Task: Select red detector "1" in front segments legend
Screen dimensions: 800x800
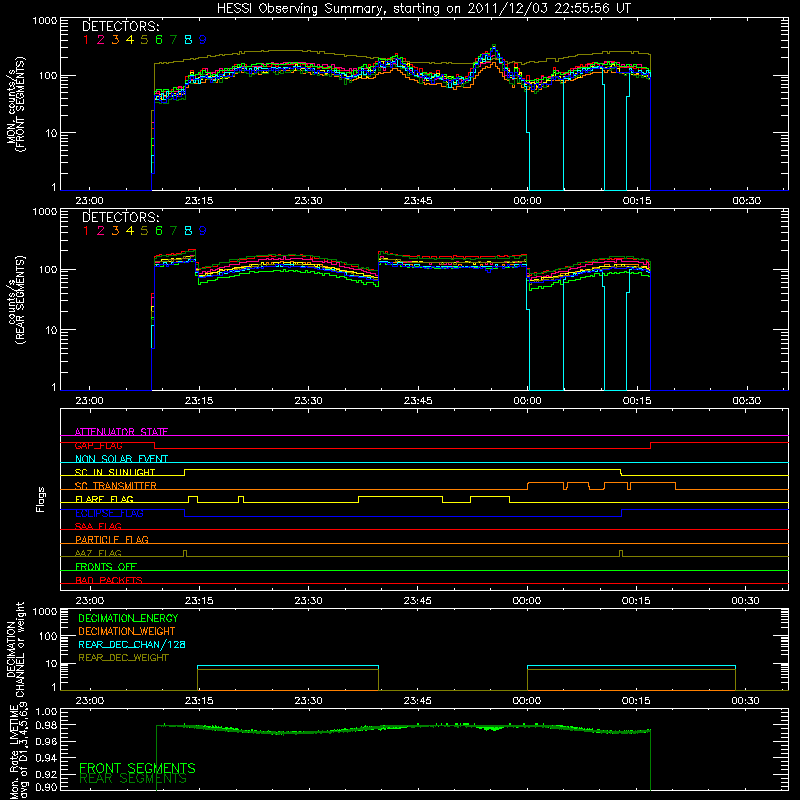Action: coord(86,39)
